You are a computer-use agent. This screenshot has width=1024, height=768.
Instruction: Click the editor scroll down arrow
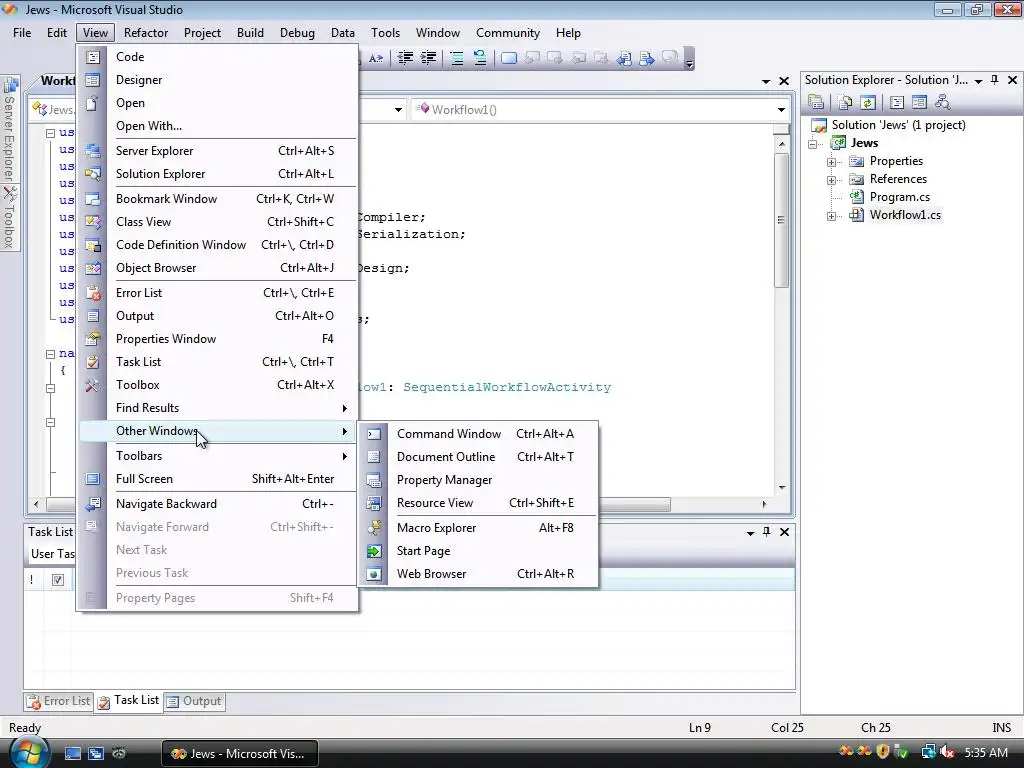click(781, 488)
